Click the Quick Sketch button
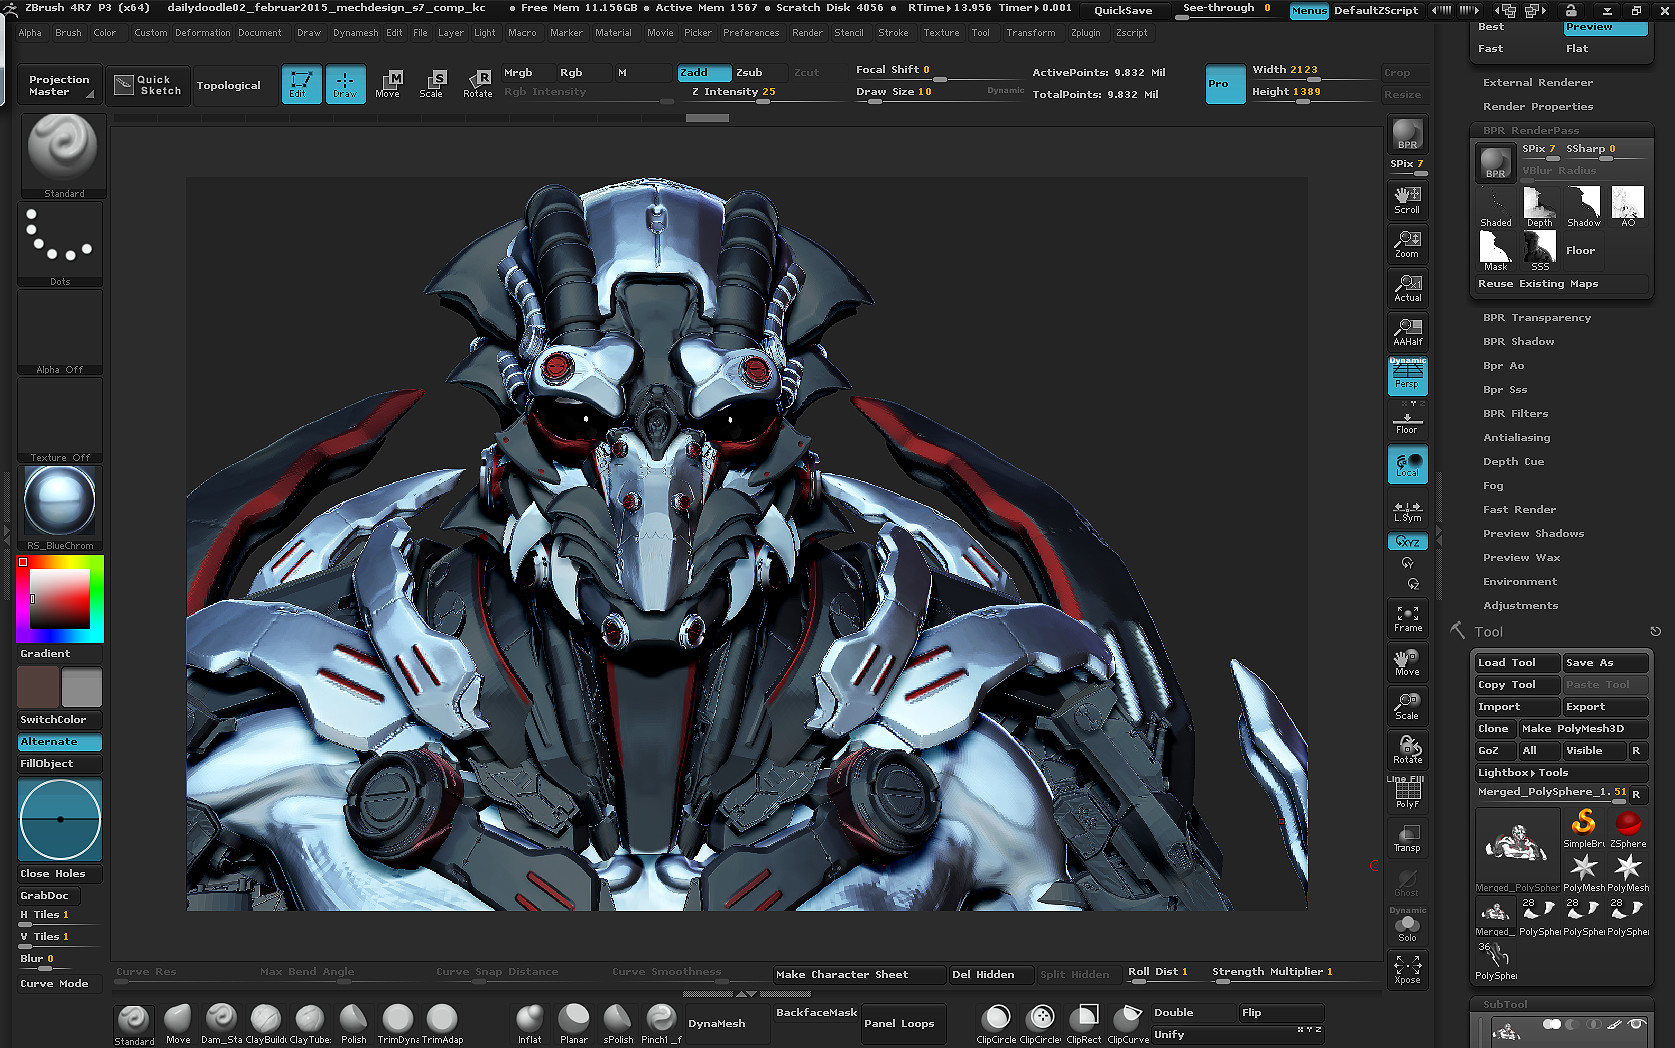This screenshot has width=1675, height=1048. pyautogui.click(x=148, y=85)
